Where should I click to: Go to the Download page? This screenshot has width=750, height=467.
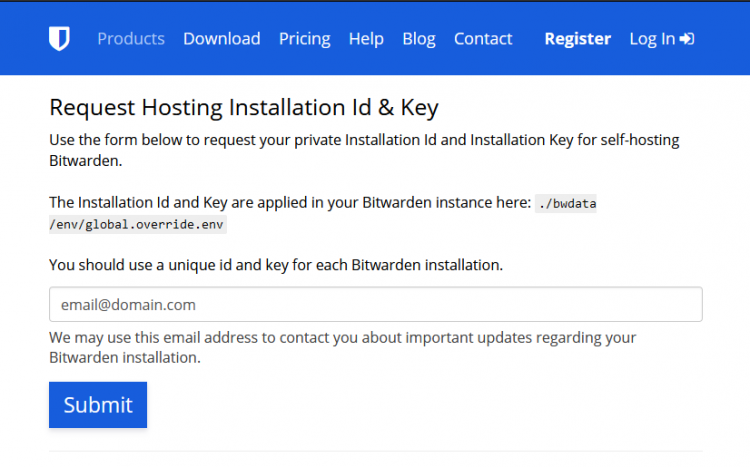tap(222, 39)
